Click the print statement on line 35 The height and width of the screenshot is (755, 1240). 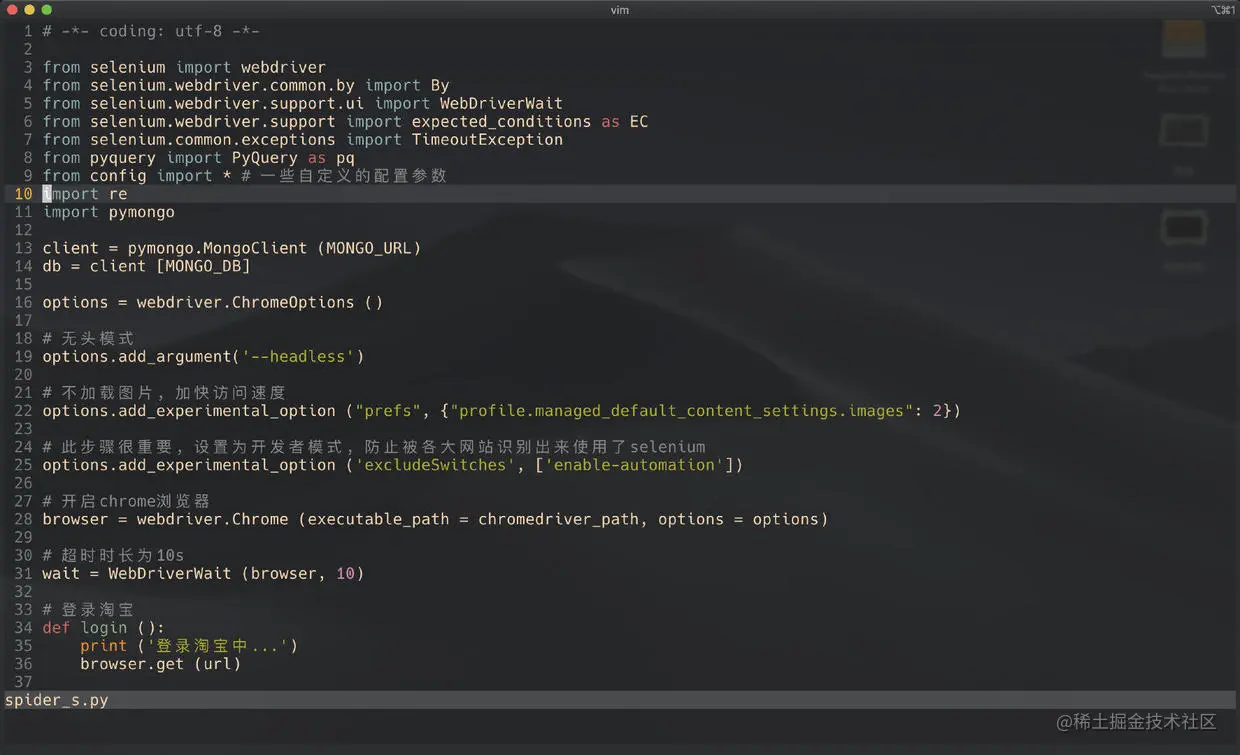click(189, 645)
